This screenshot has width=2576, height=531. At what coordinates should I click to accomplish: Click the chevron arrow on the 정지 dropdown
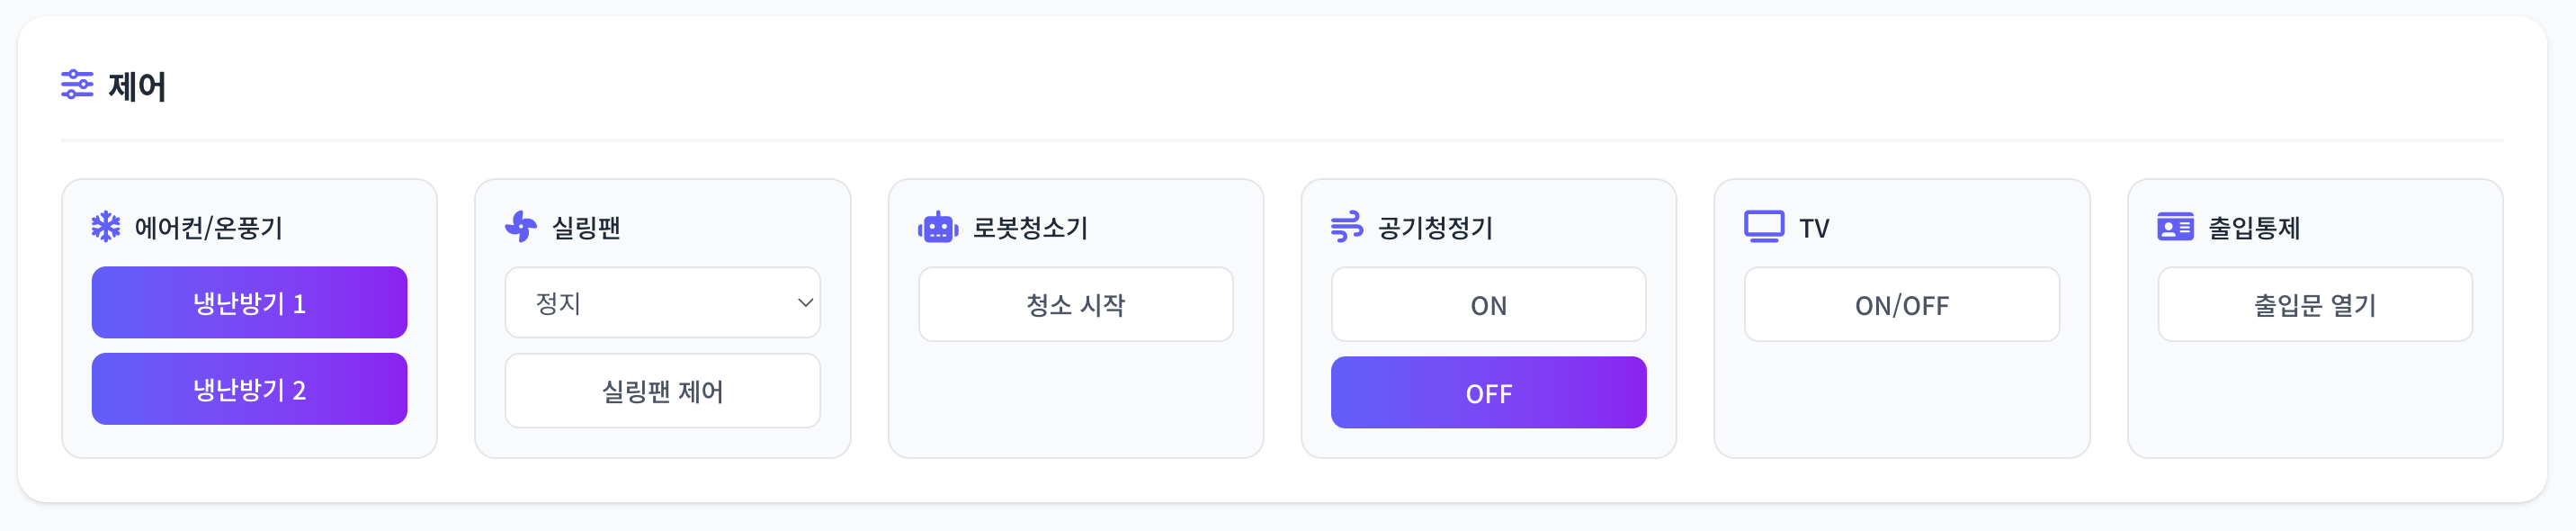coord(806,302)
